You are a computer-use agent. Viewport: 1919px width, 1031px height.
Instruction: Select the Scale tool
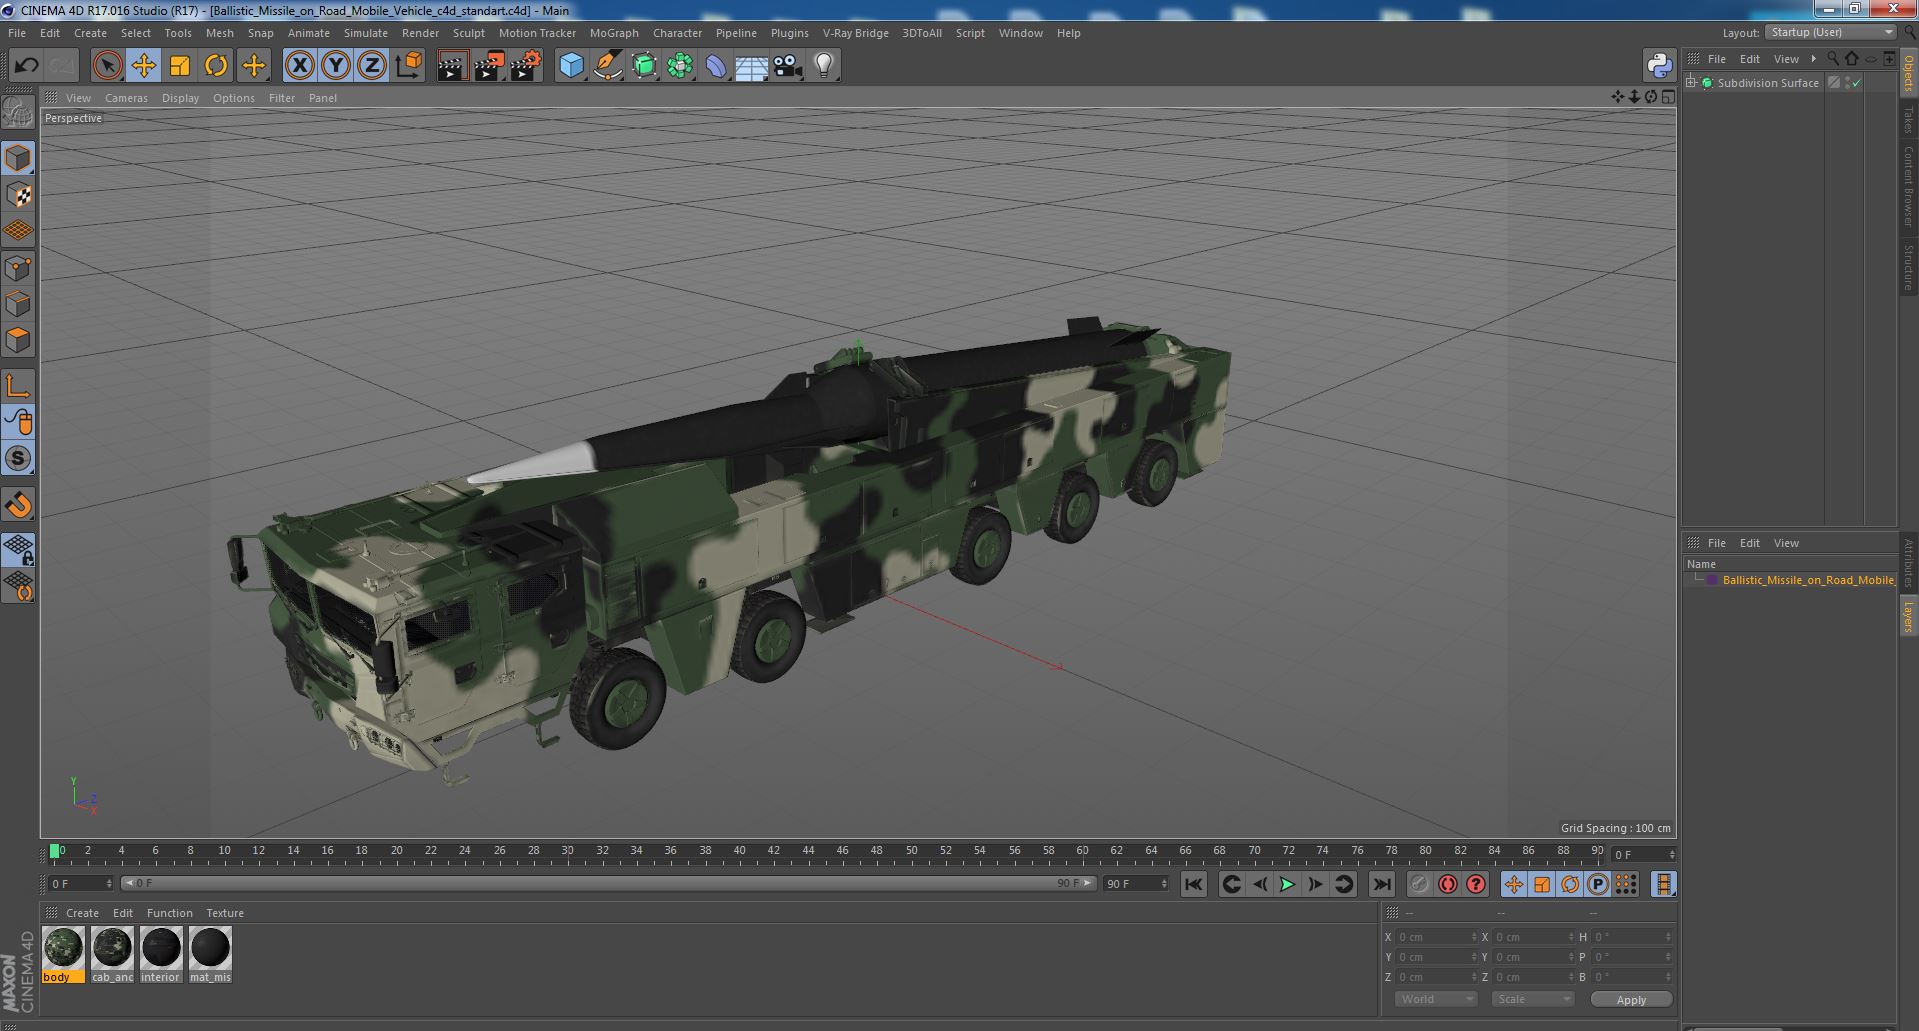[180, 66]
